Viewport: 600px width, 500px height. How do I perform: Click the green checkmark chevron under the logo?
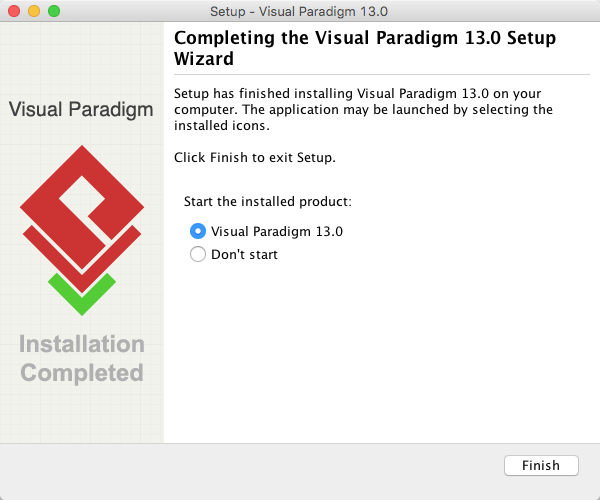82,295
